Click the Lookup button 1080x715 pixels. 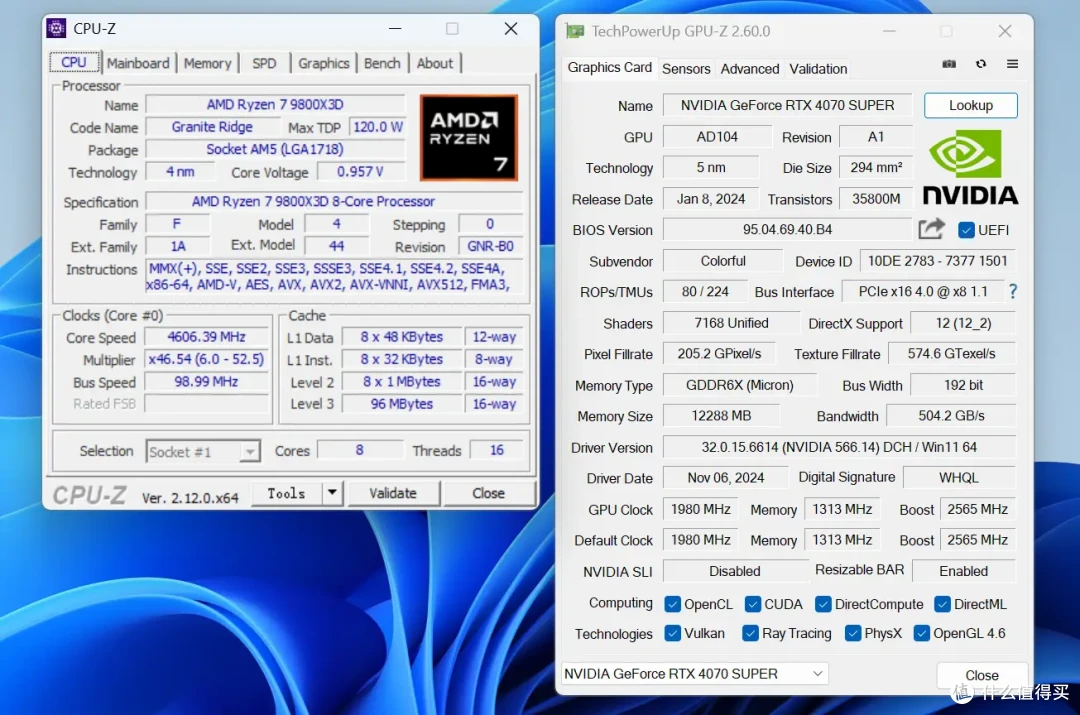tap(970, 105)
